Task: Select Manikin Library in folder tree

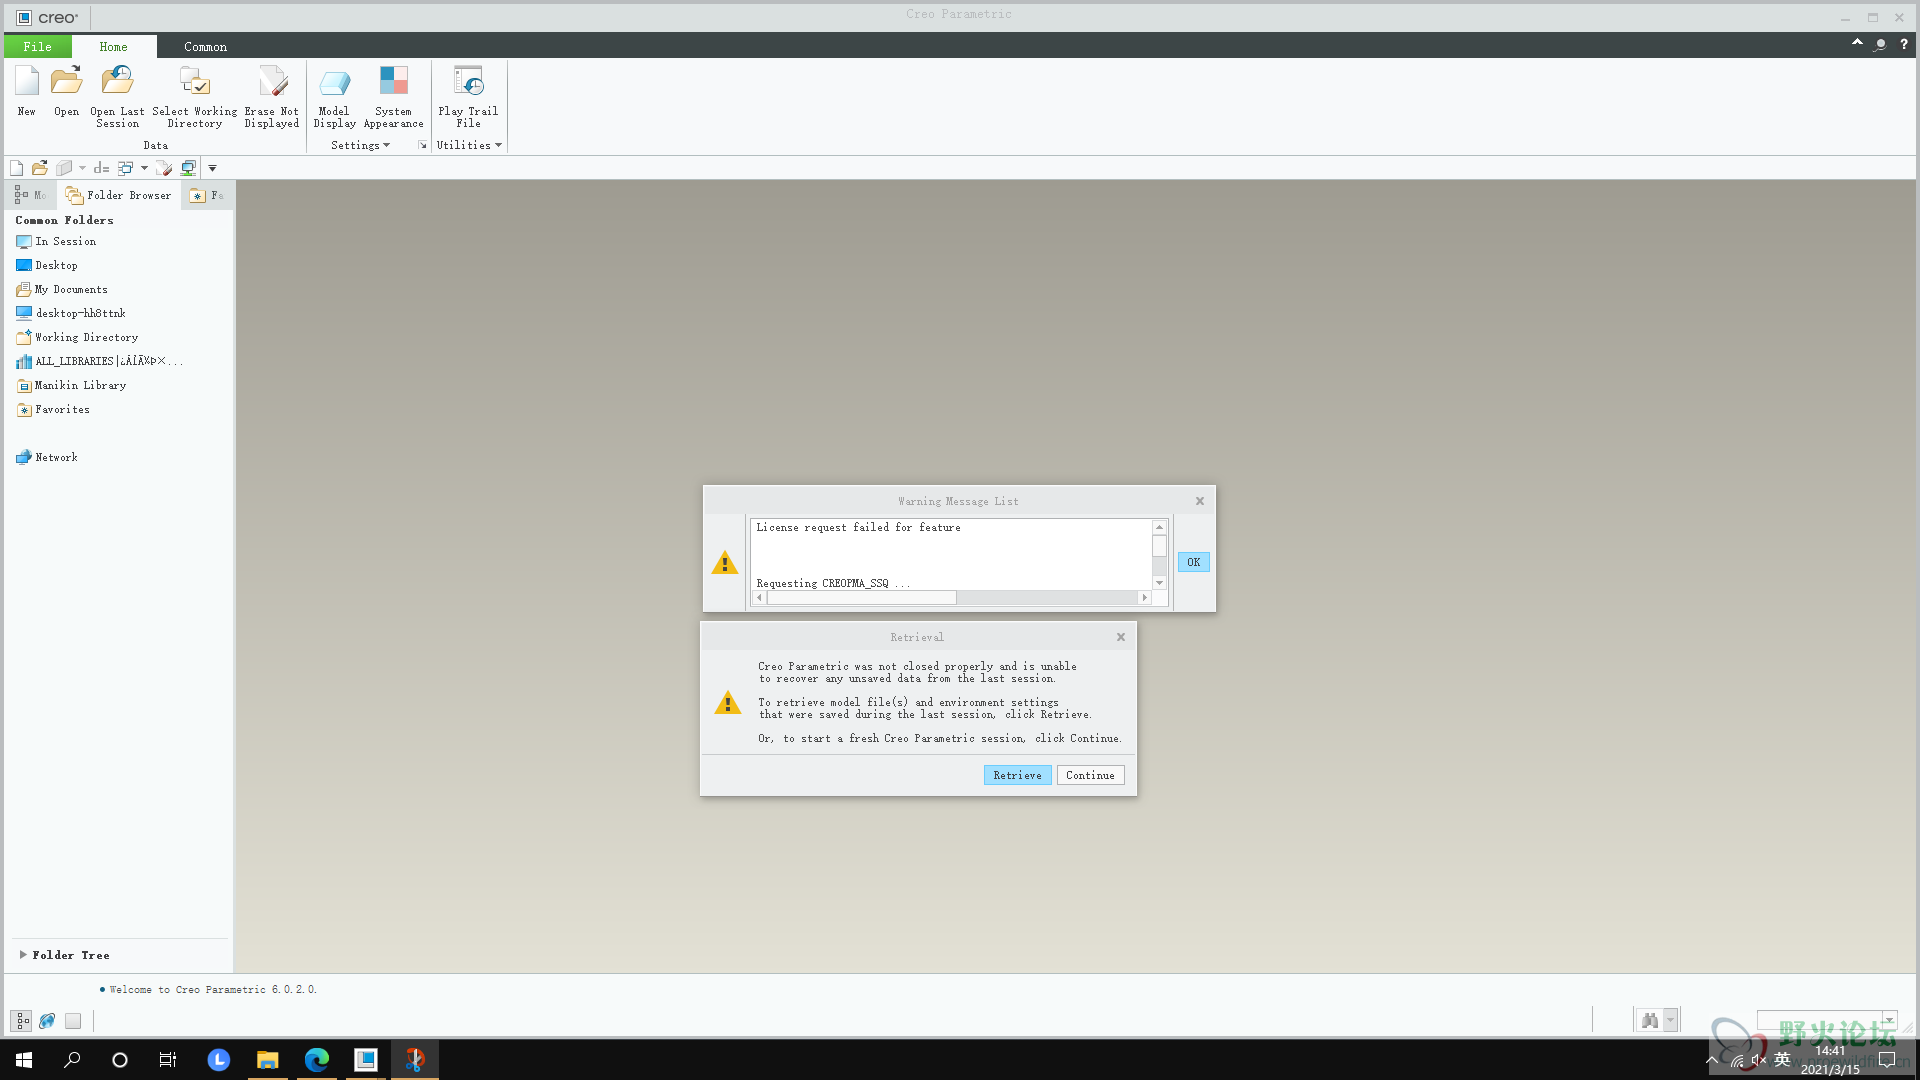Action: pos(80,385)
